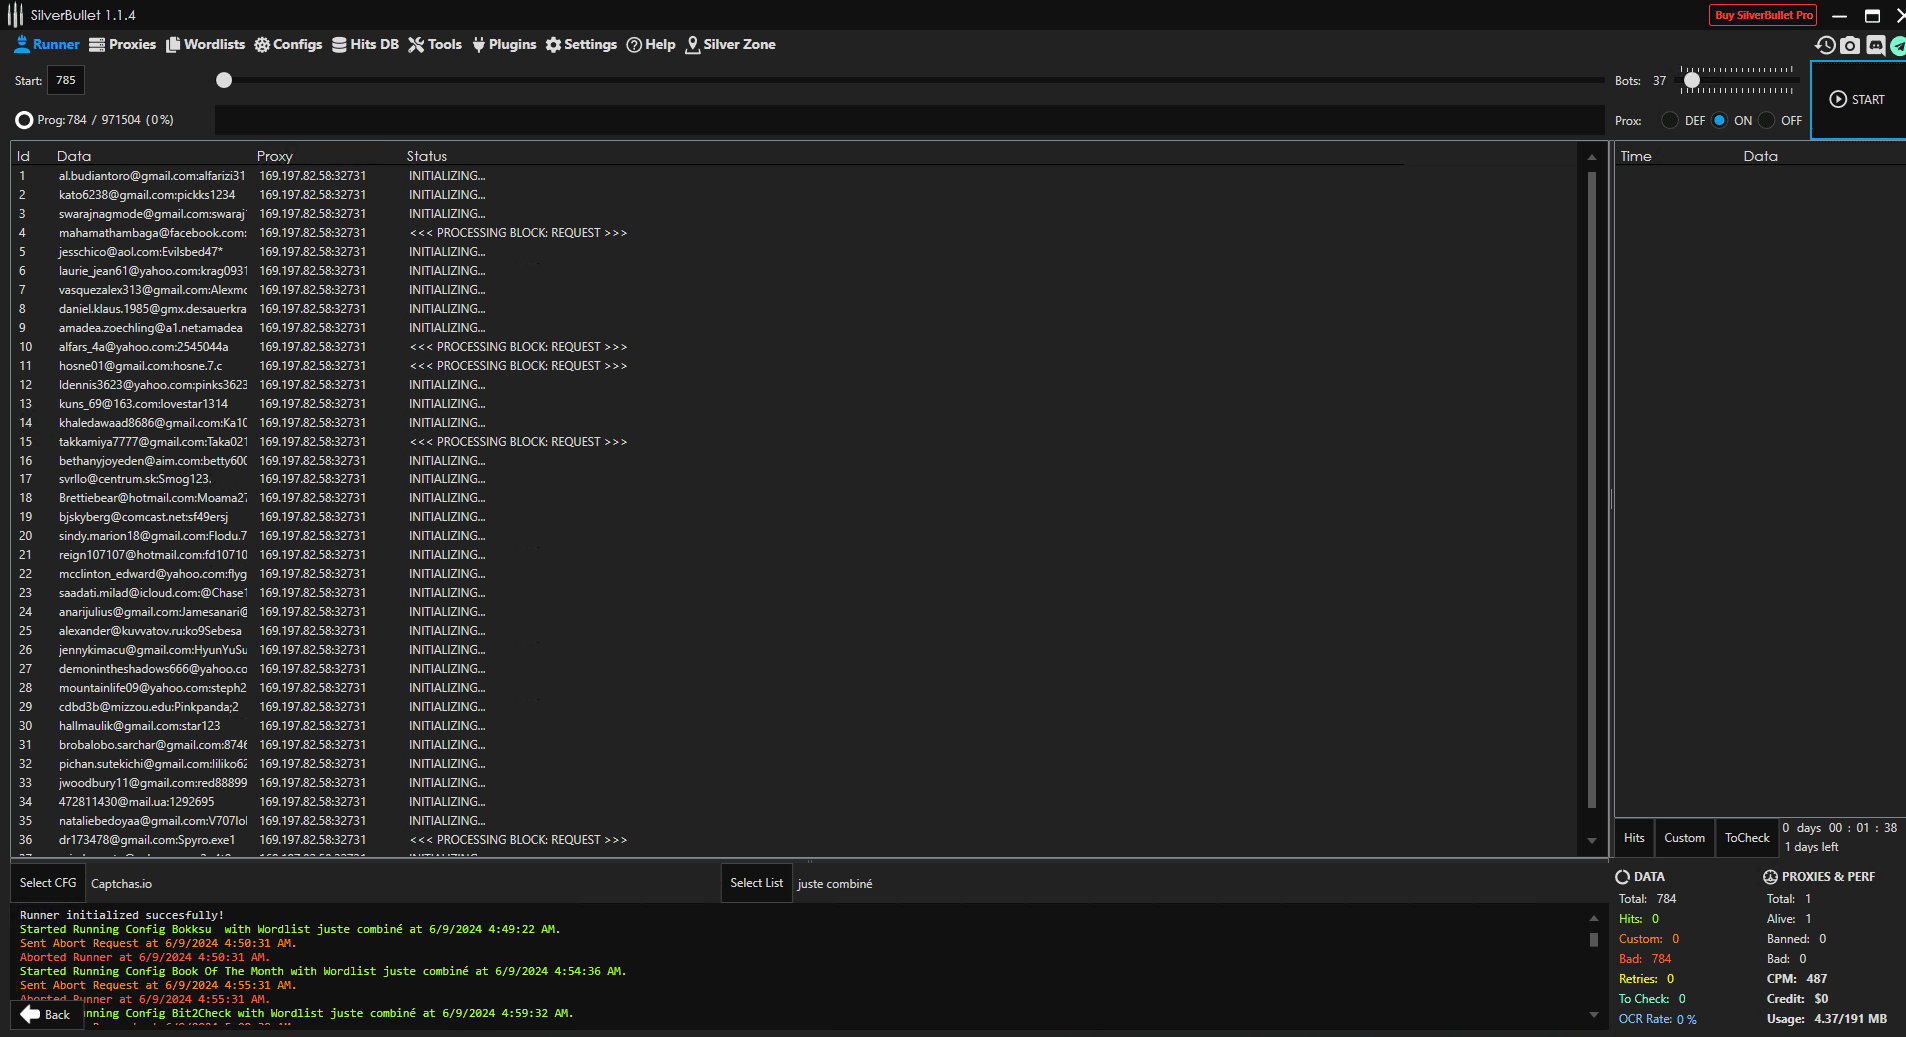Select the DEF proxy radio option

pyautogui.click(x=1670, y=120)
